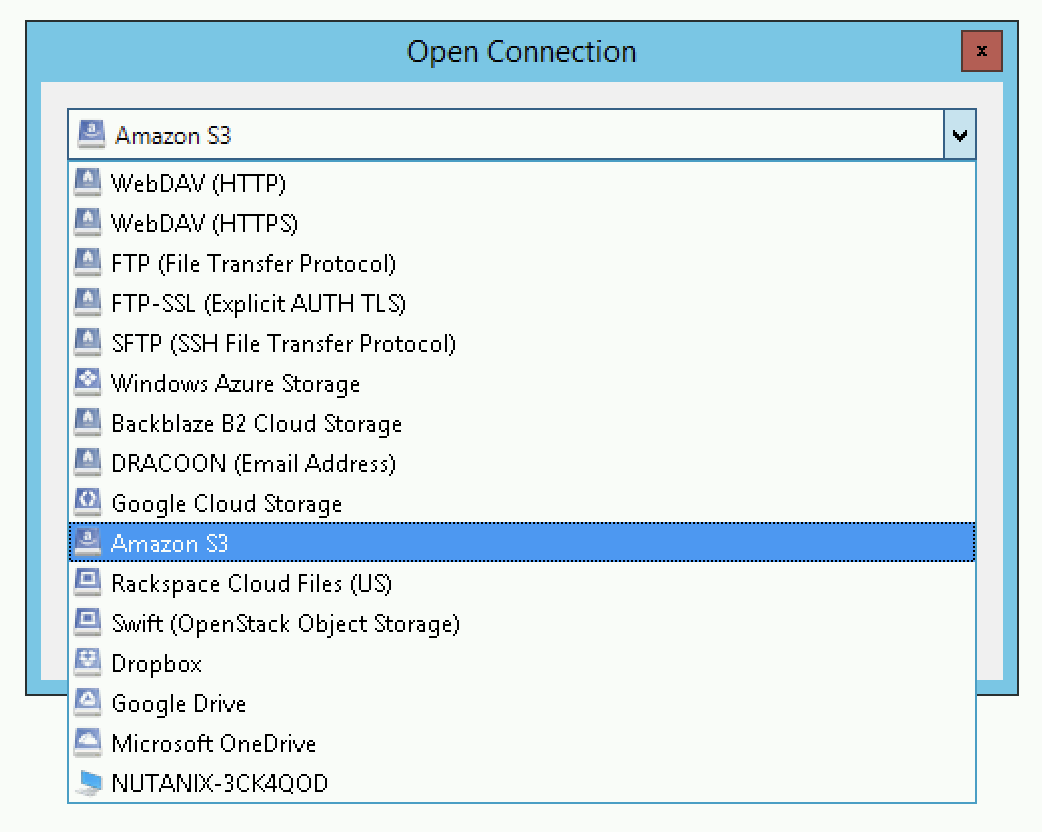Select WebDAV (HTTPS) from the list
Viewport: 1042px width, 832px height.
(x=522, y=223)
